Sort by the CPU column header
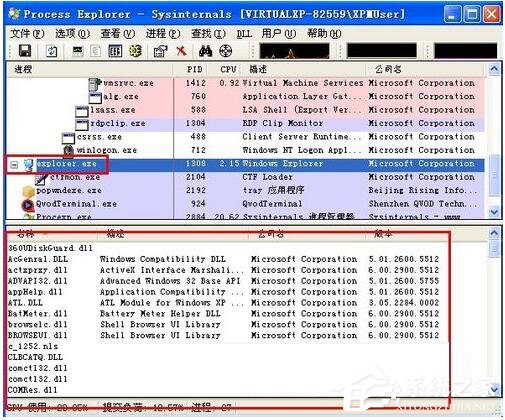Viewport: 505px width, 420px height. (x=228, y=69)
